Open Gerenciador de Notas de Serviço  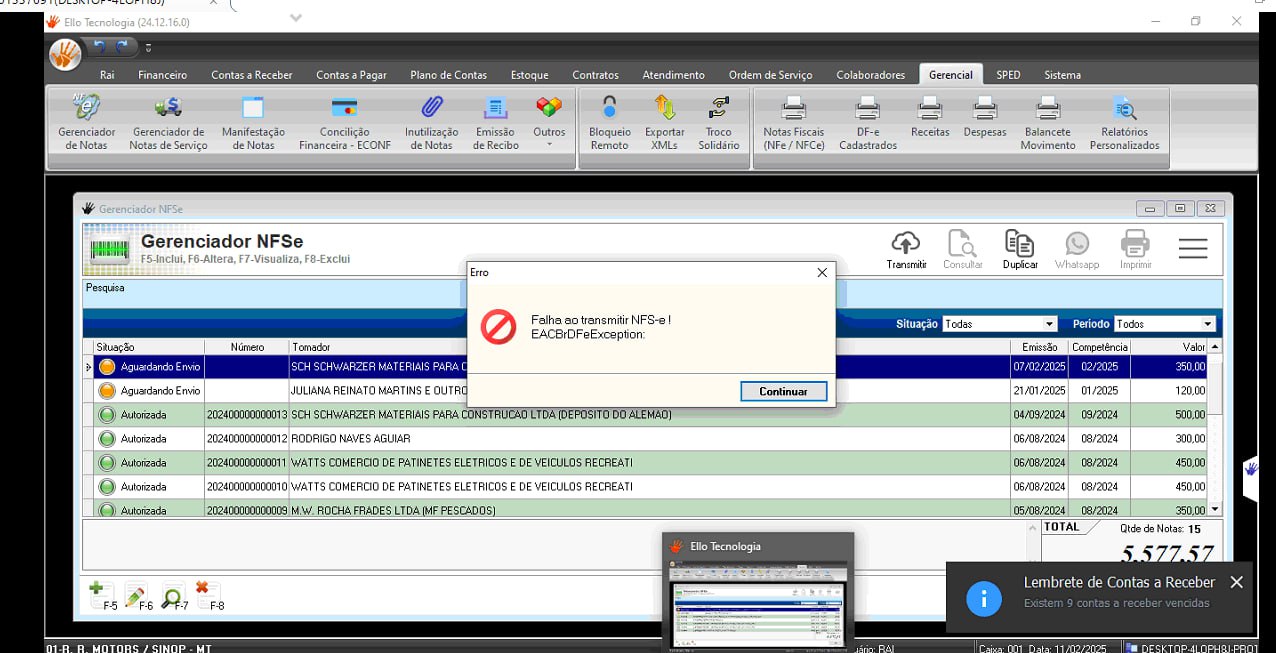pos(168,123)
